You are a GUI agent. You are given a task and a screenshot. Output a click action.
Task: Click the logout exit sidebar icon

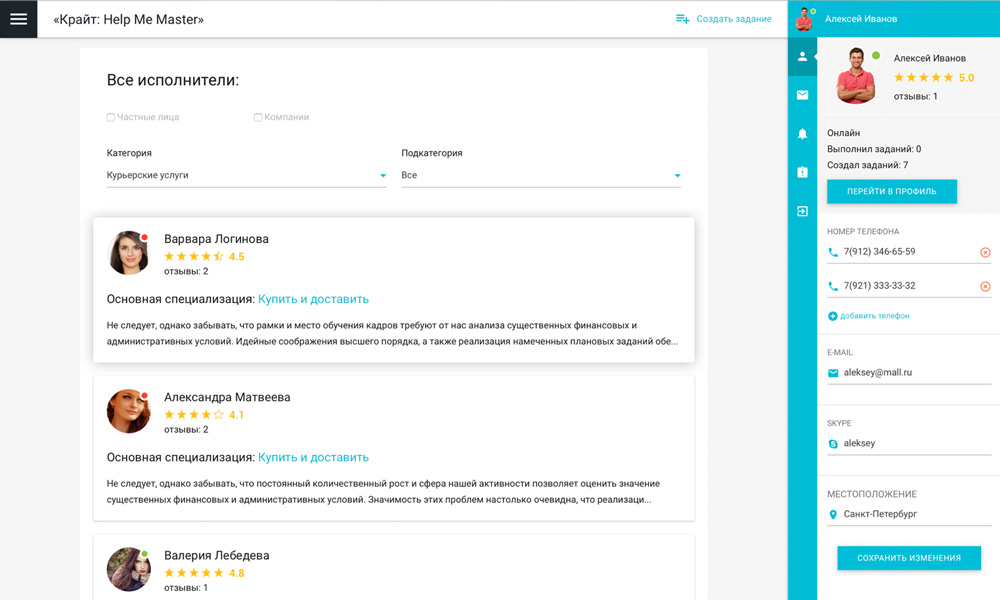pos(802,211)
